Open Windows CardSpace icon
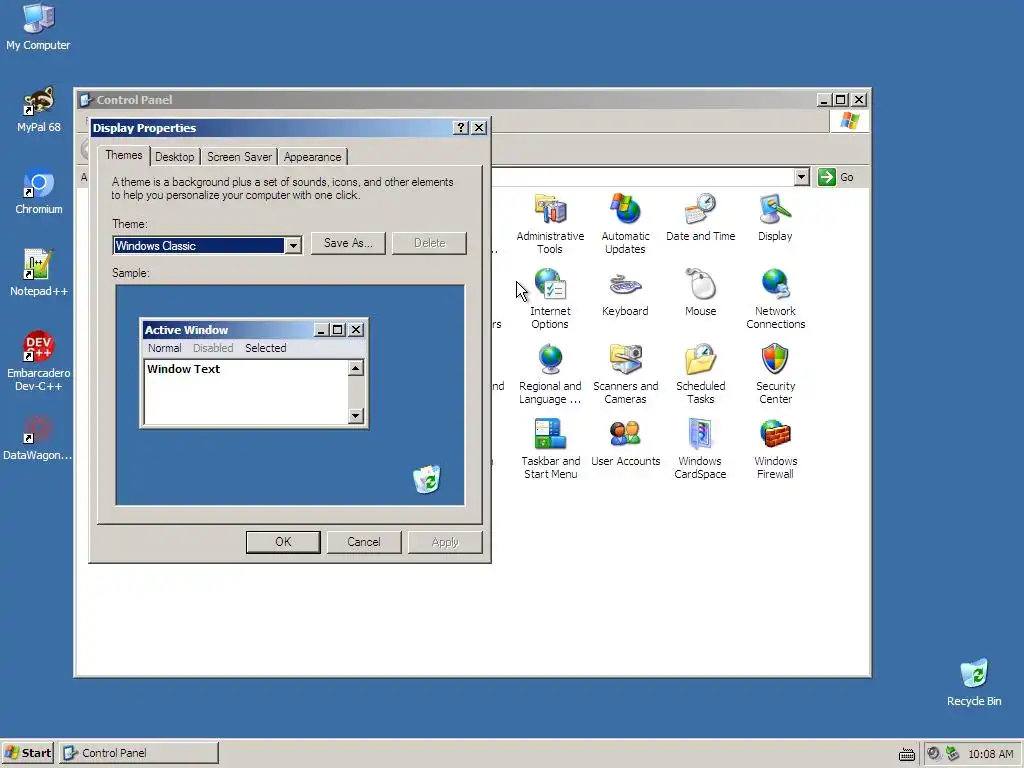1024x768 pixels. (700, 449)
